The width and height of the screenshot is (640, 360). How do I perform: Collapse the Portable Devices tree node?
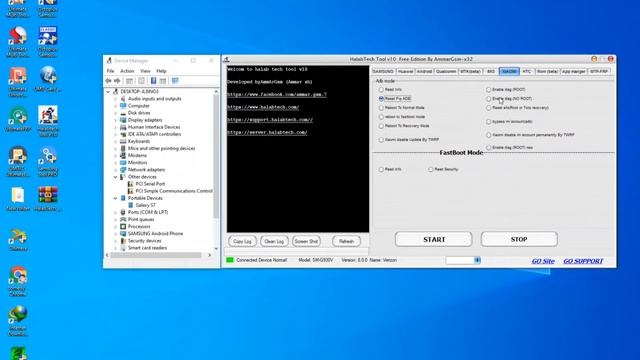[x=116, y=198]
